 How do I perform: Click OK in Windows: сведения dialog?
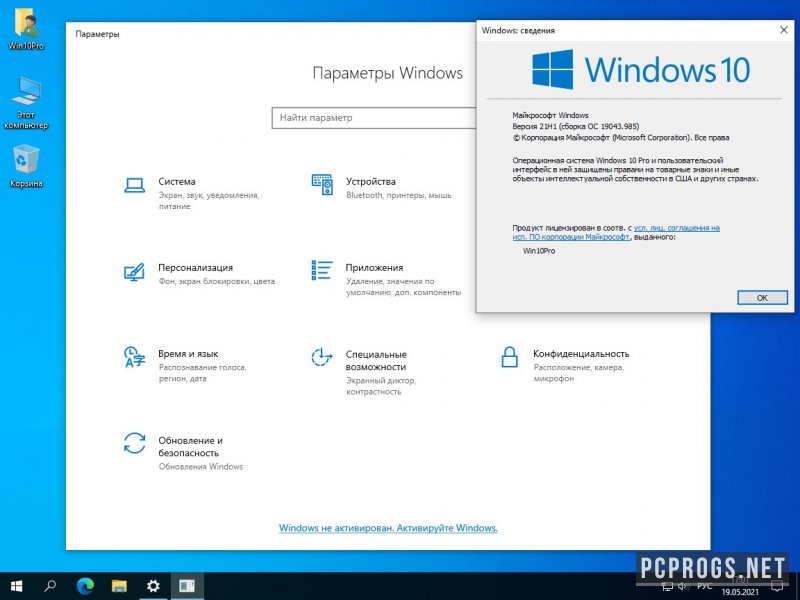(x=762, y=298)
